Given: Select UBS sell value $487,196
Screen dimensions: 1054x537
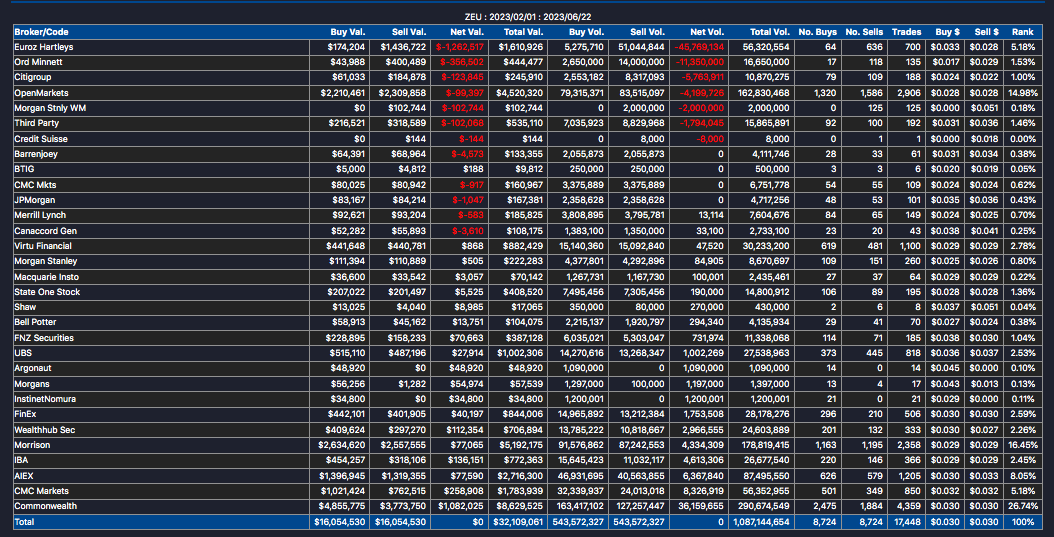Looking at the screenshot, I should click(407, 353).
